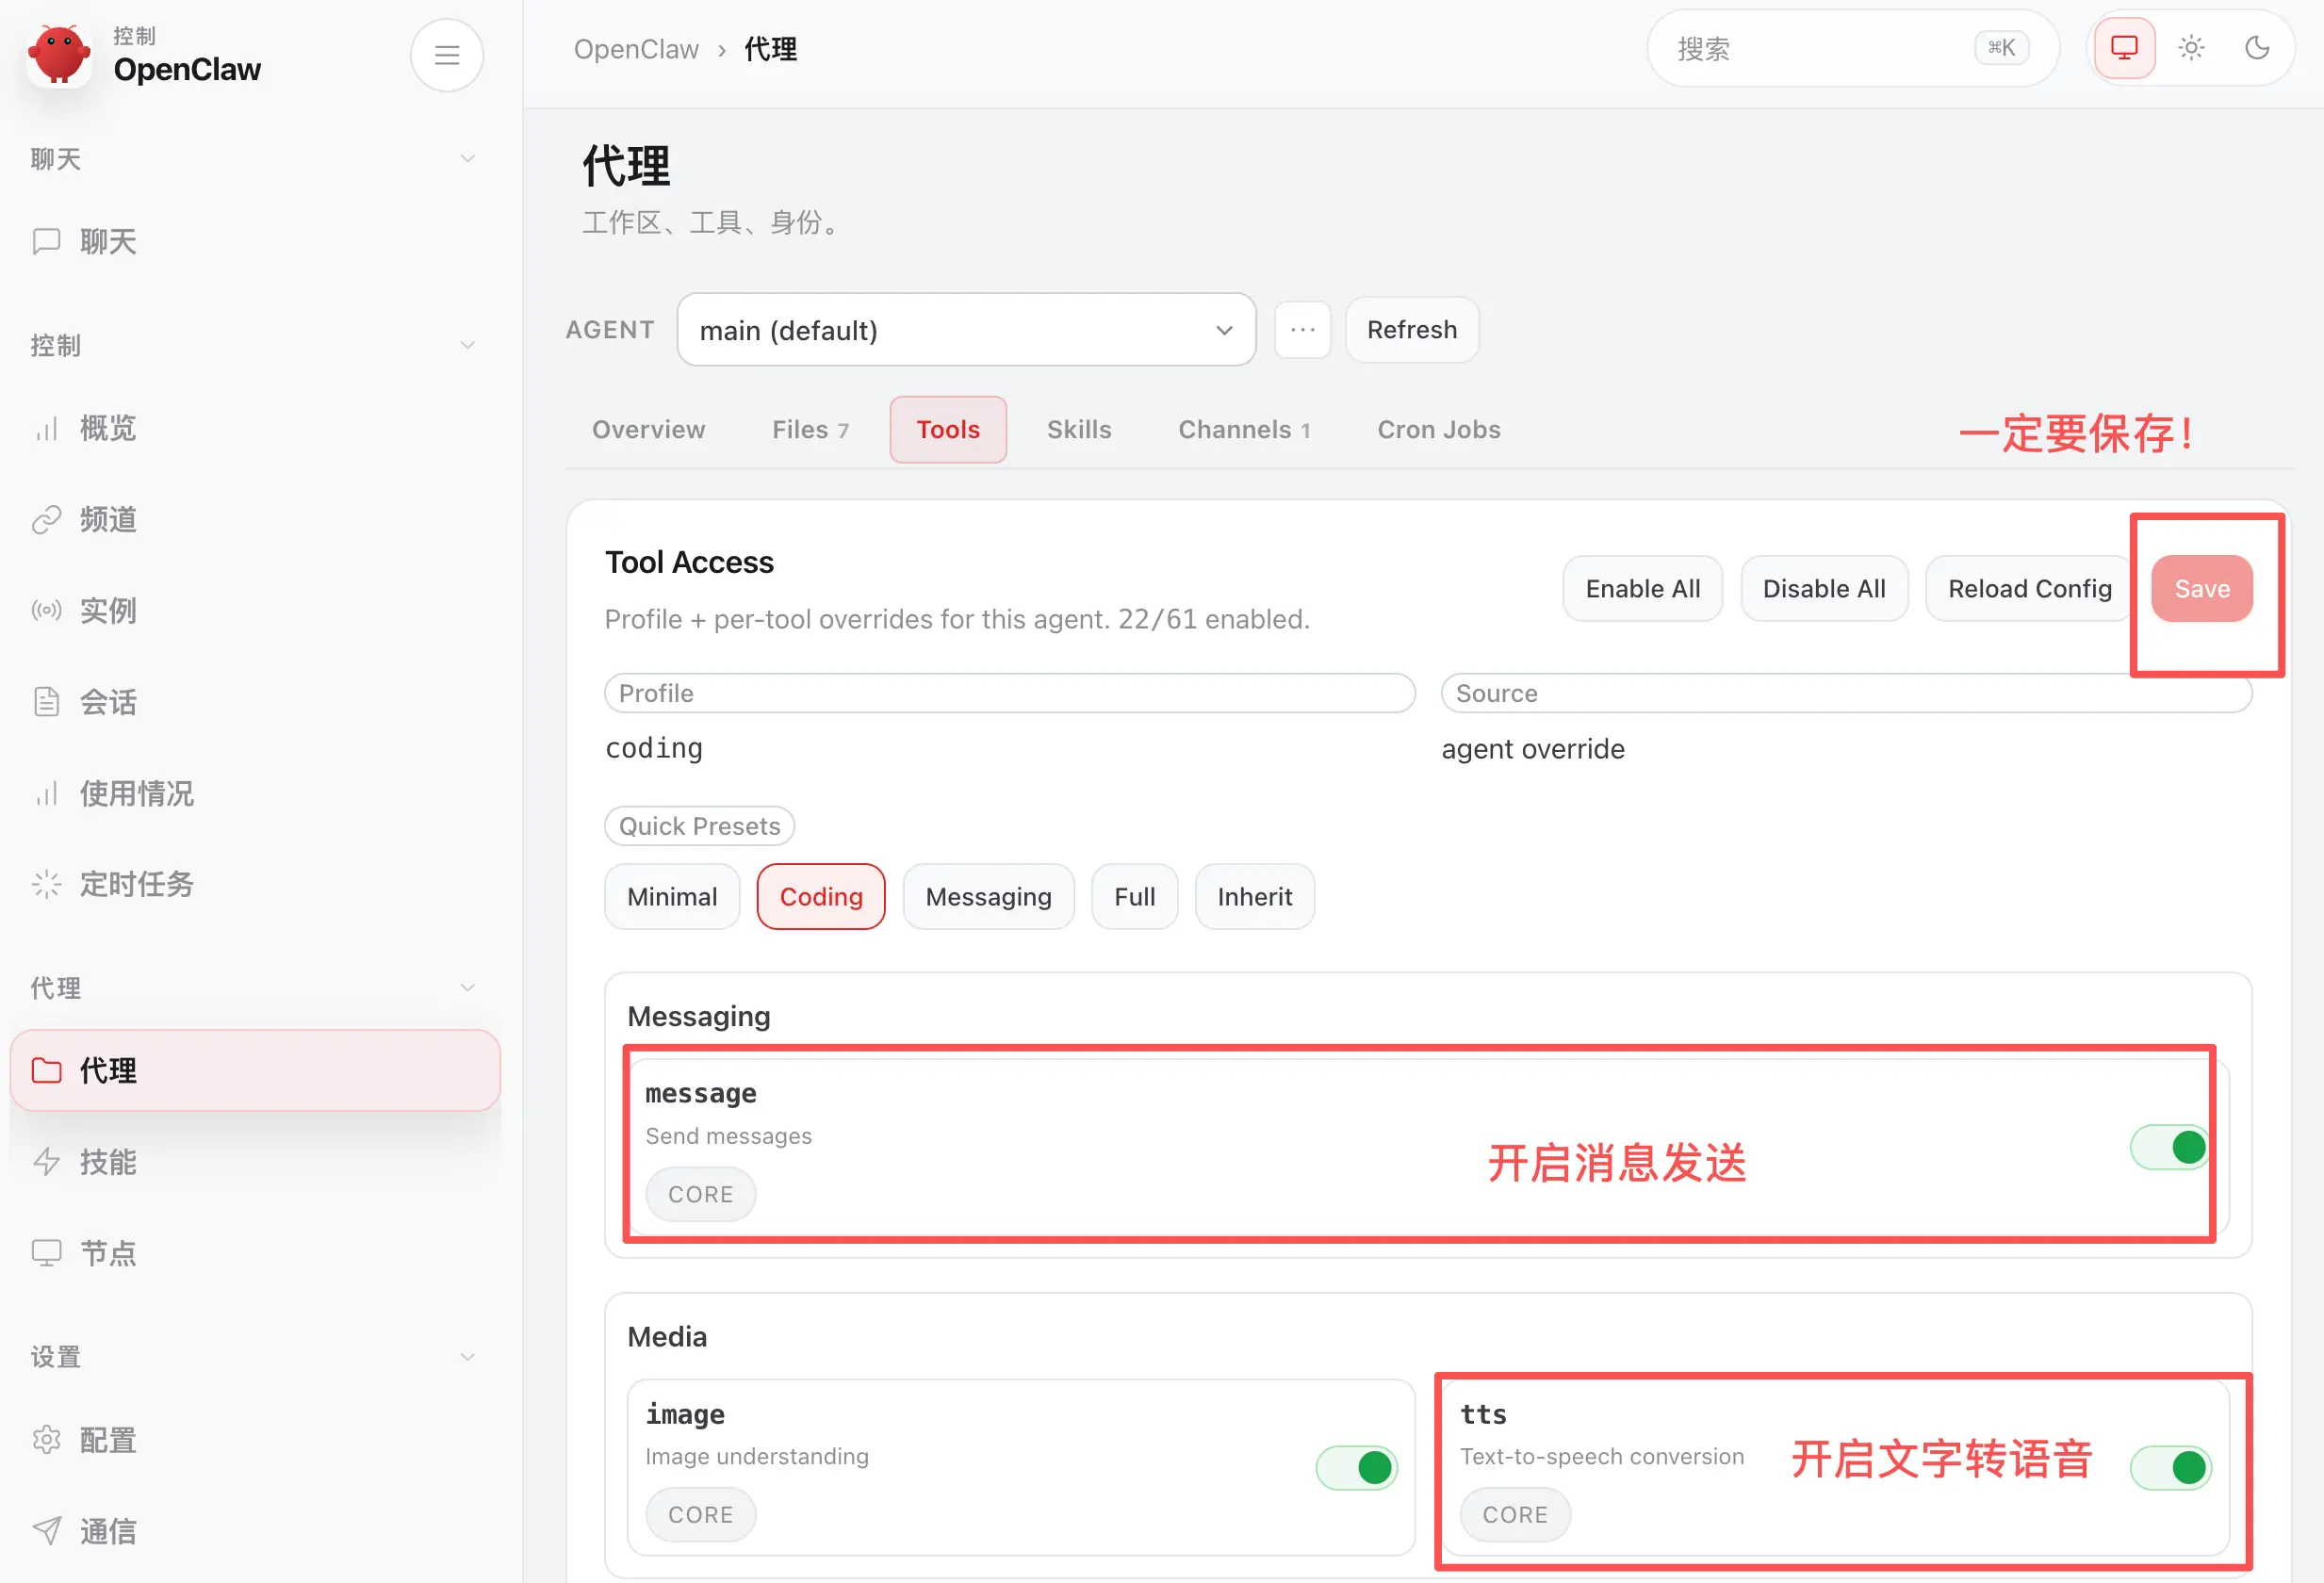Collapse the 设置 sidebar section chevron
This screenshot has height=1583, width=2324.
(x=466, y=1357)
